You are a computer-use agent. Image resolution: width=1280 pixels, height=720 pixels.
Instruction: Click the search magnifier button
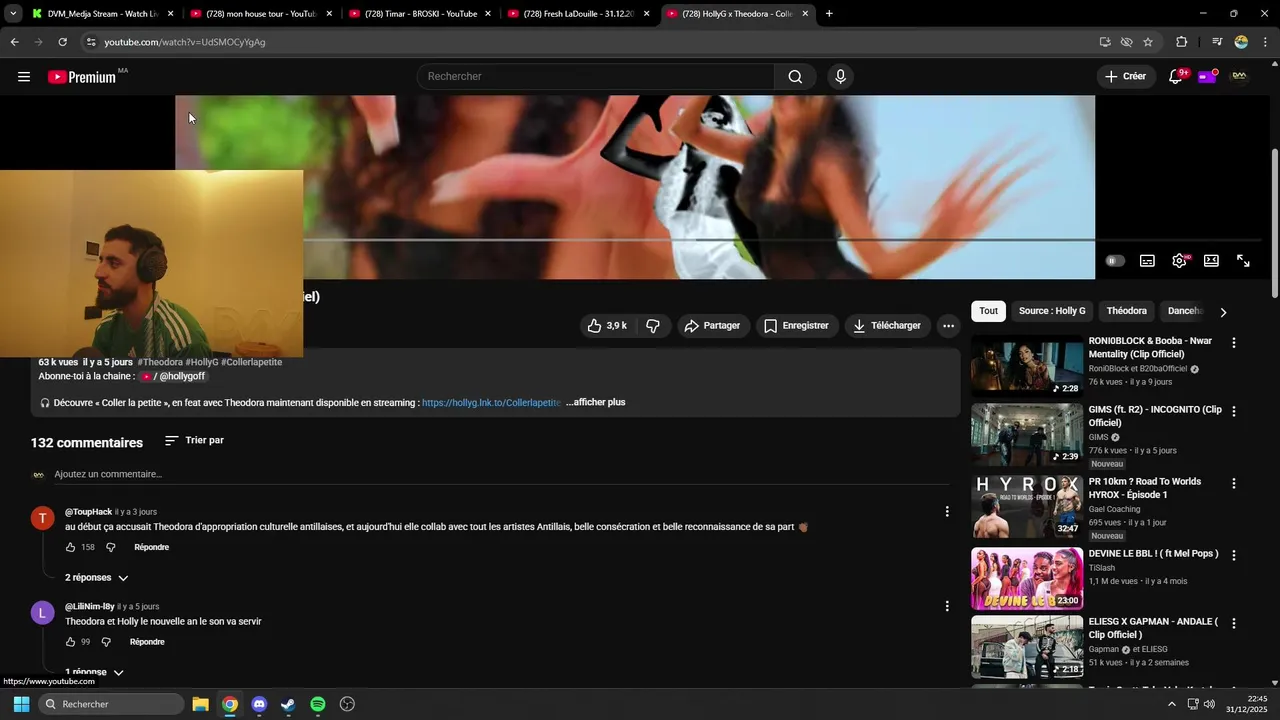click(795, 77)
